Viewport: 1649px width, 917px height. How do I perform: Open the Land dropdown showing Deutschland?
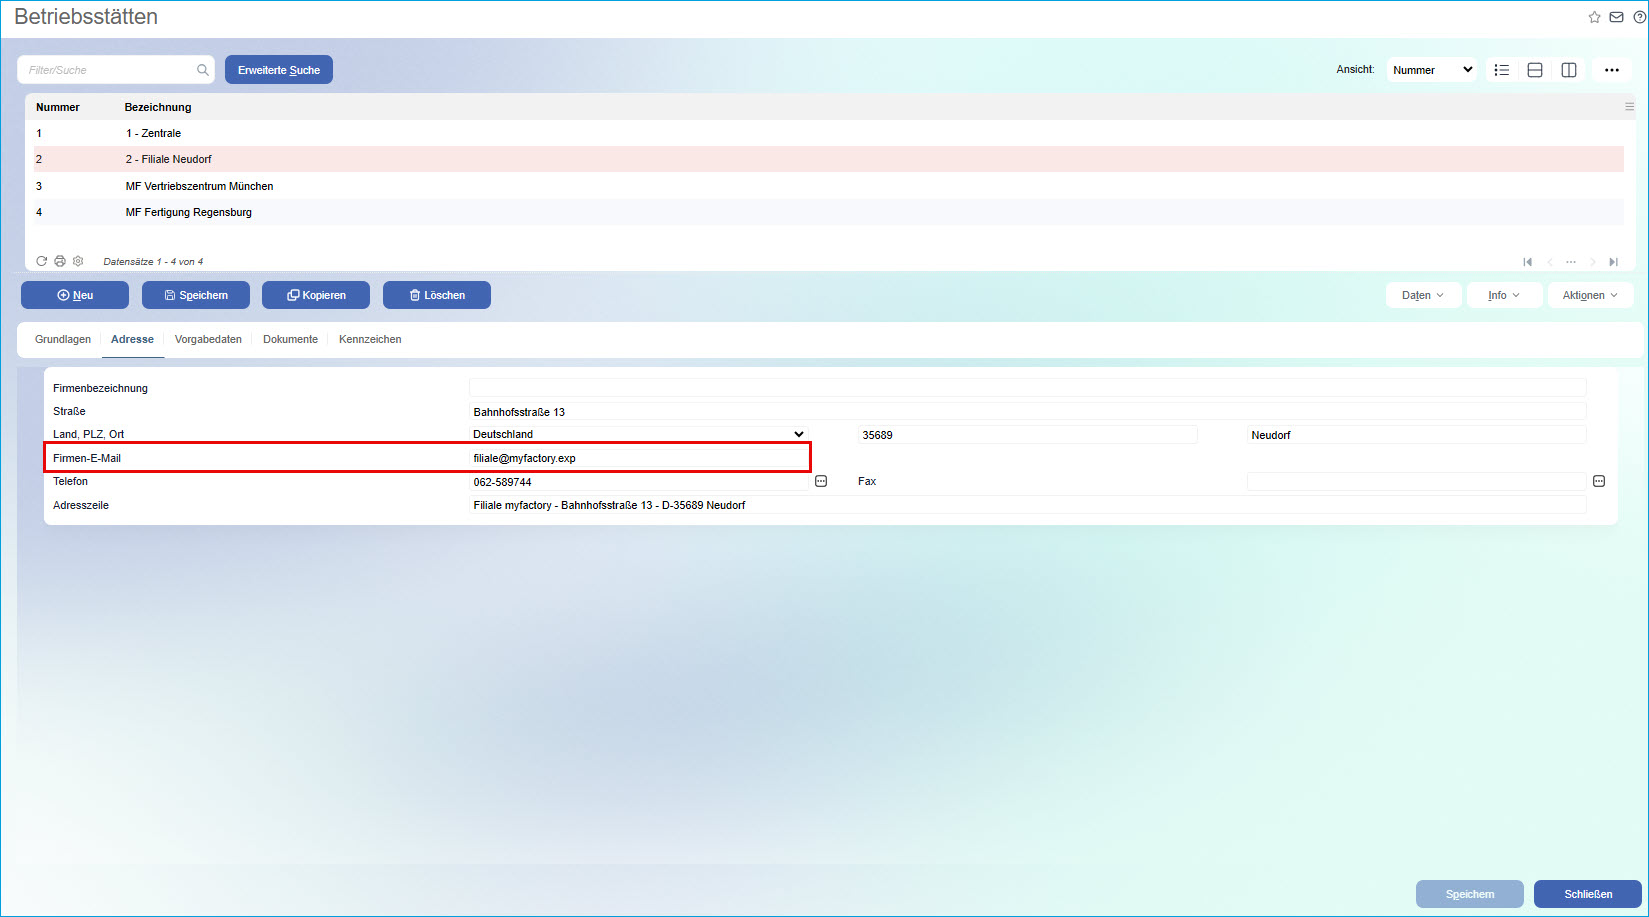pyautogui.click(x=638, y=434)
